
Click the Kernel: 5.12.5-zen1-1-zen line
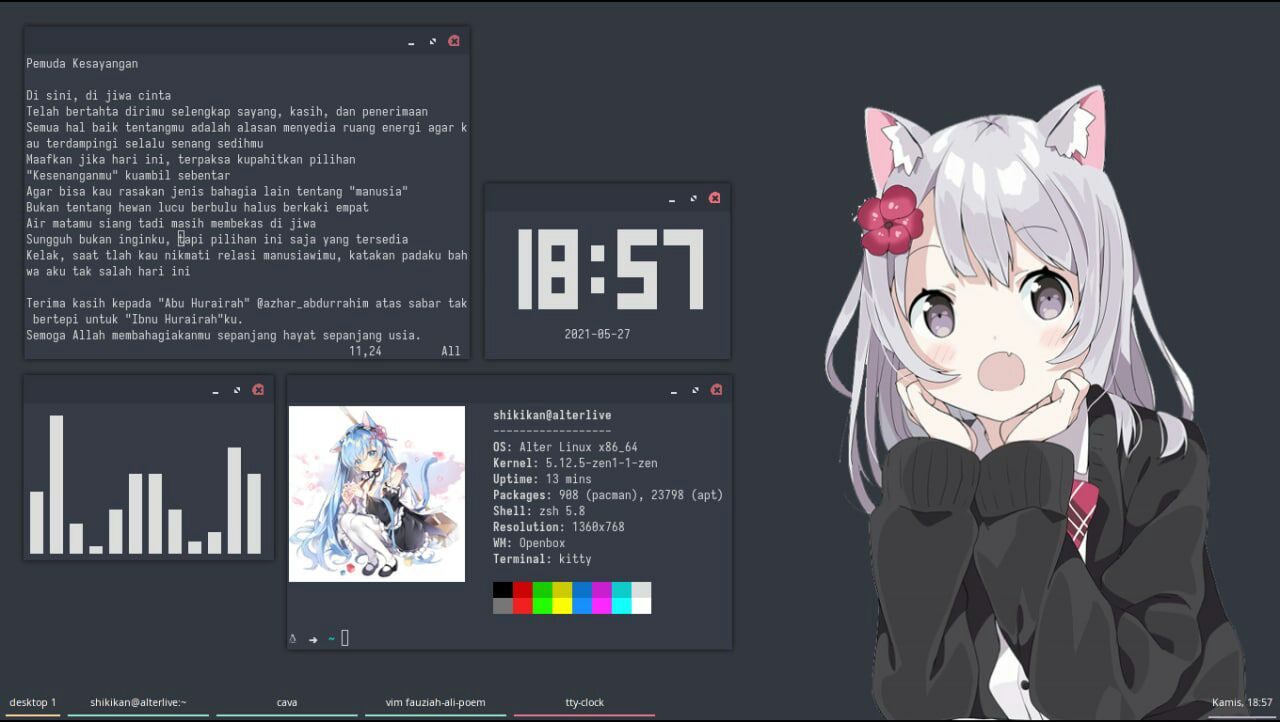pyautogui.click(x=575, y=463)
